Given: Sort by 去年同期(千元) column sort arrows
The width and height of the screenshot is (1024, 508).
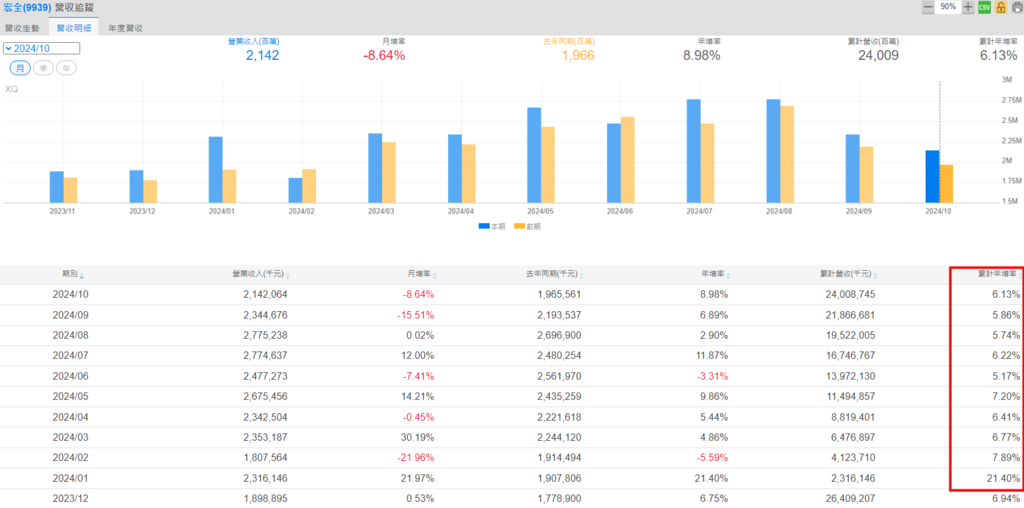Looking at the screenshot, I should tap(581, 276).
